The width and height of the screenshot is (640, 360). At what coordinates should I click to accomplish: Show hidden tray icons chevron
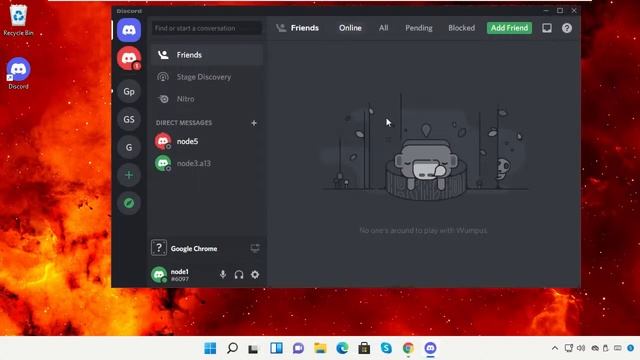555,348
